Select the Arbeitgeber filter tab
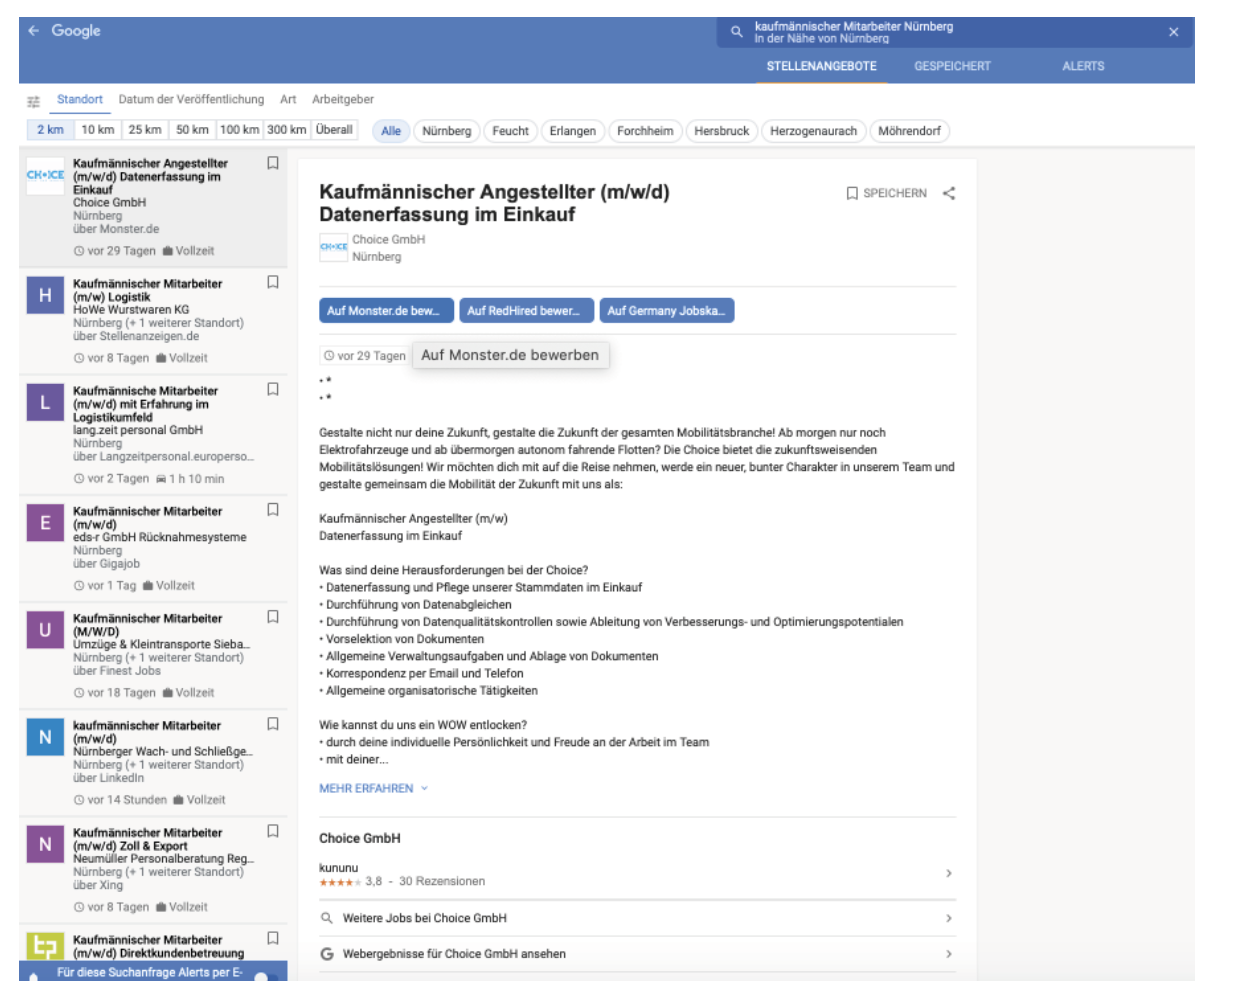The image size is (1248, 1008). [343, 99]
